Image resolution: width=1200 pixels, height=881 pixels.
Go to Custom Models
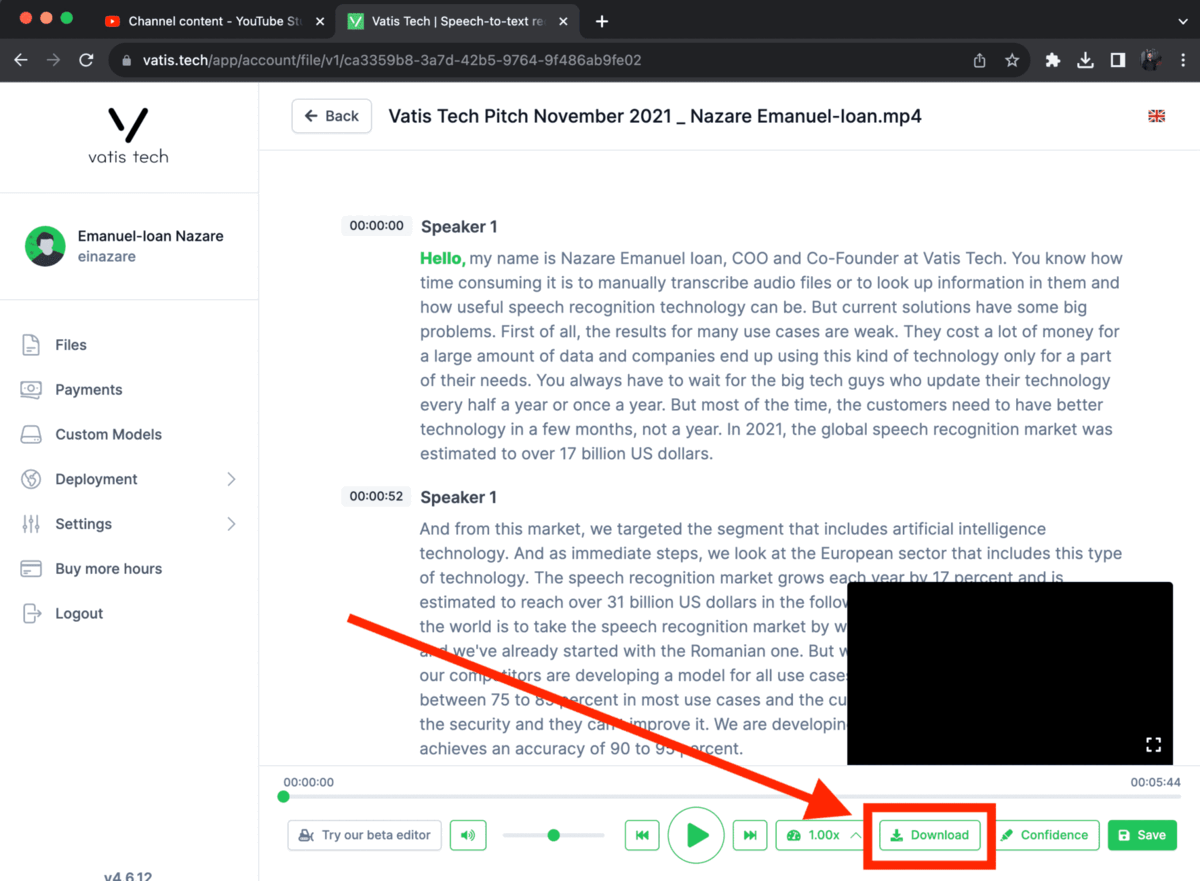[108, 434]
